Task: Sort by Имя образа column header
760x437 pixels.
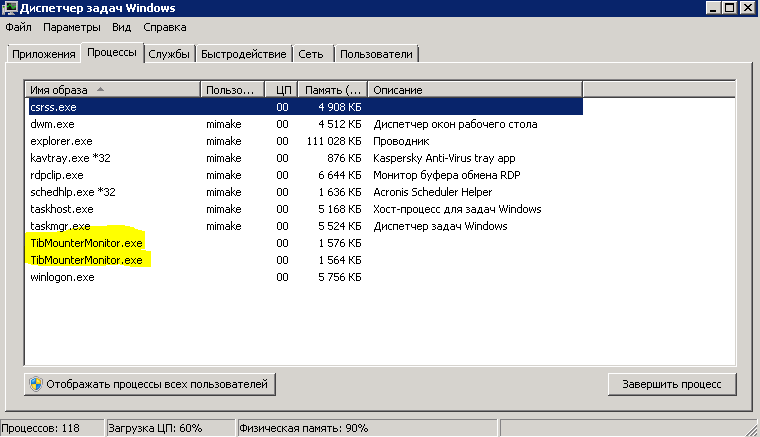Action: pyautogui.click(x=112, y=90)
